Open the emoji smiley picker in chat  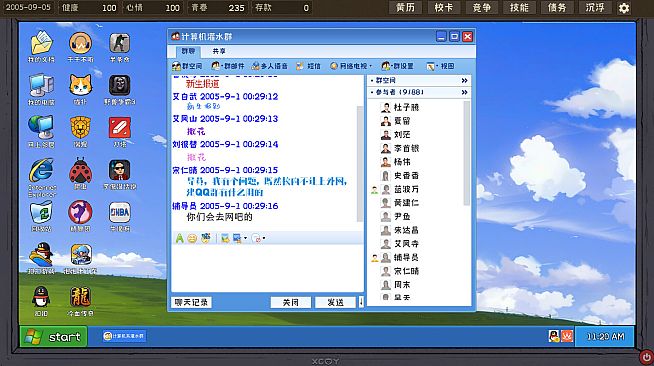(192, 238)
